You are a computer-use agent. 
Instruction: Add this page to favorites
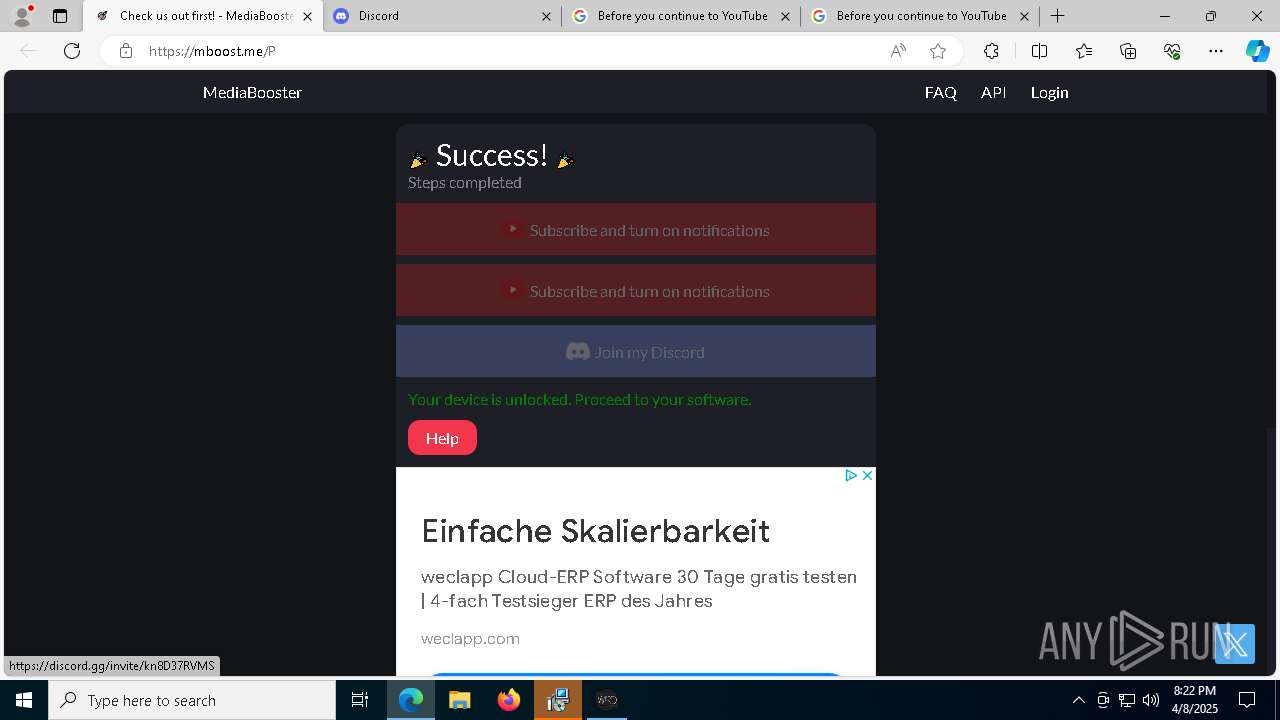(x=938, y=51)
